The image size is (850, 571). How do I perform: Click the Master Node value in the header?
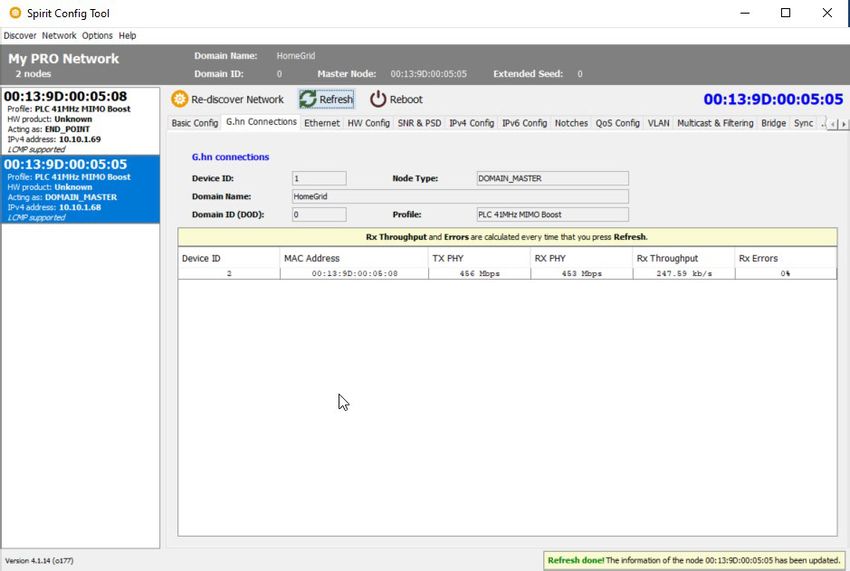click(428, 74)
